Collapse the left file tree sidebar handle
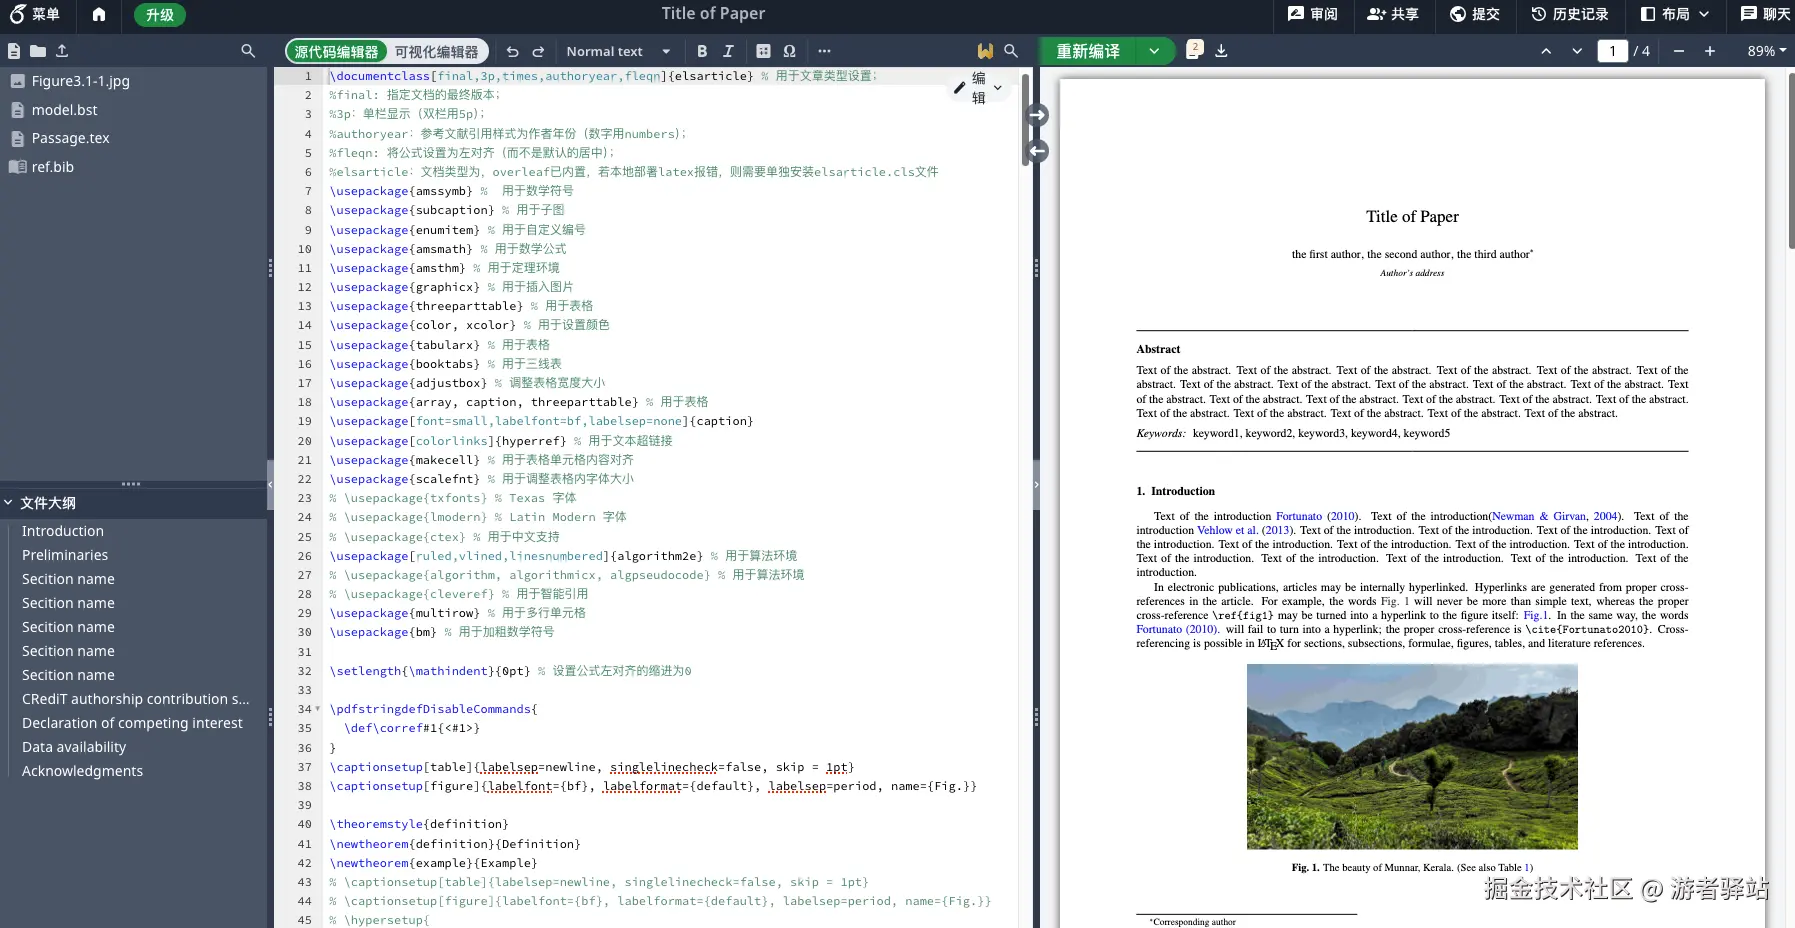 point(270,484)
